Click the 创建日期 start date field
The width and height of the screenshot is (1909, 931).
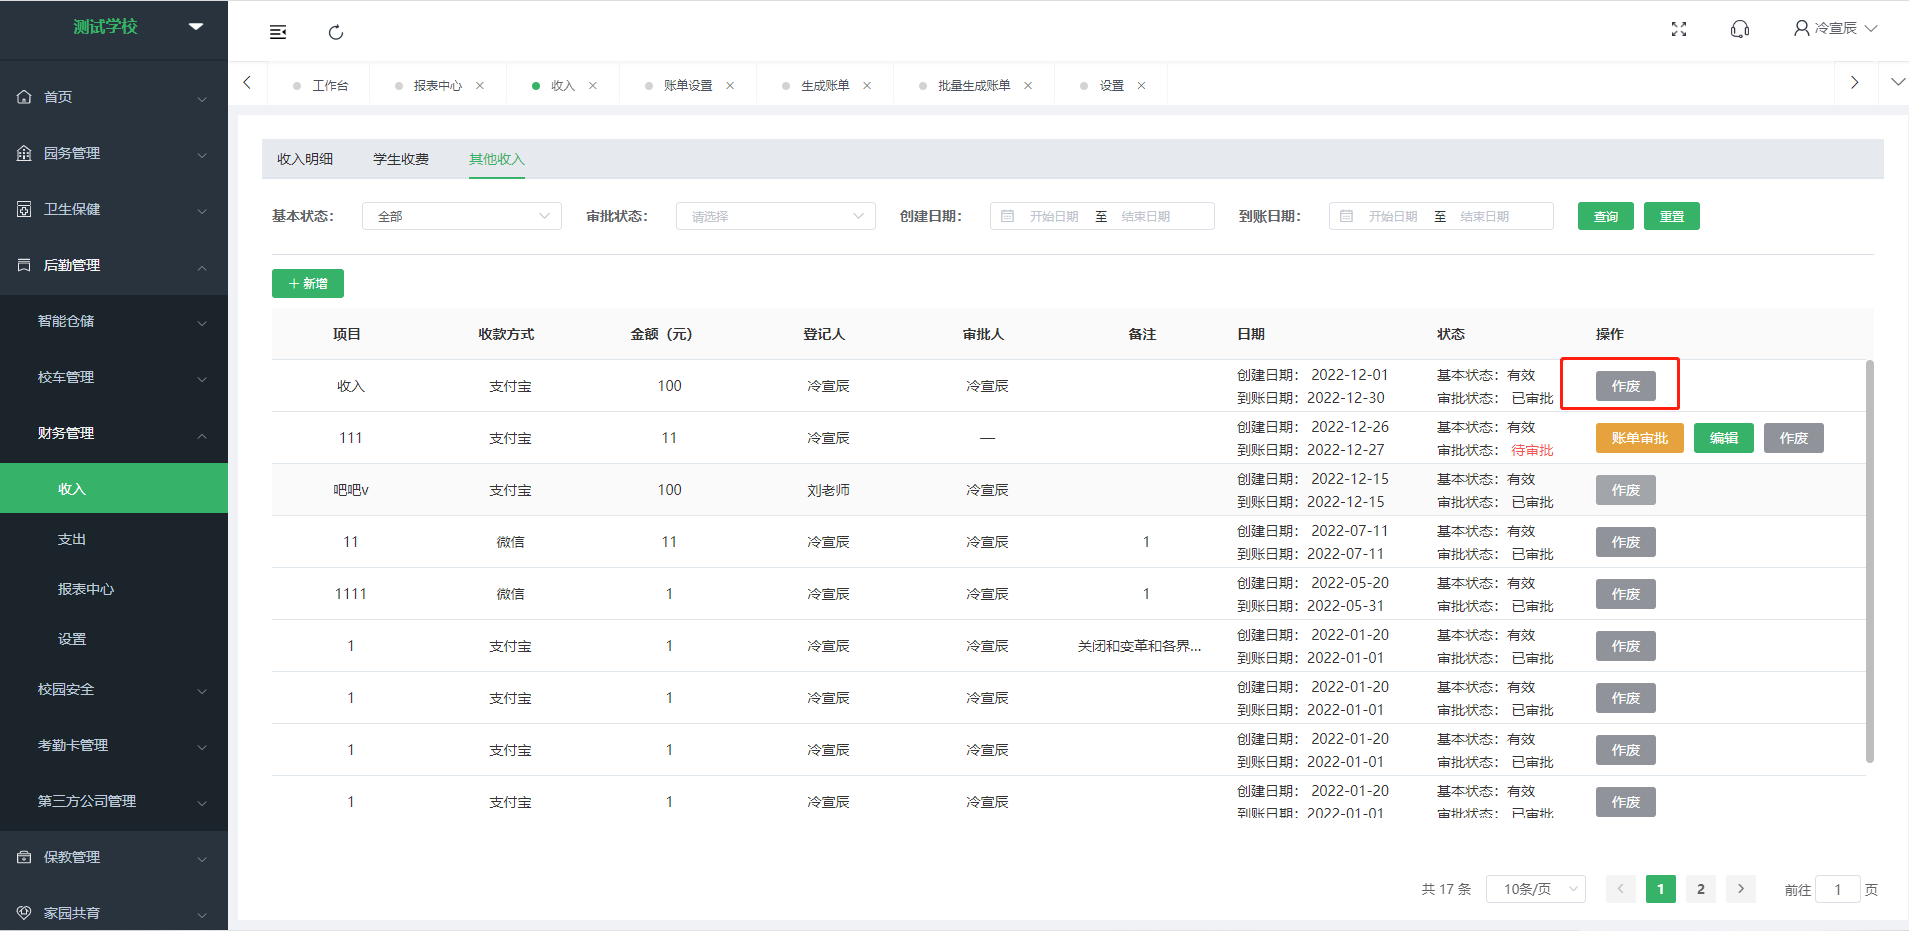coord(1054,216)
